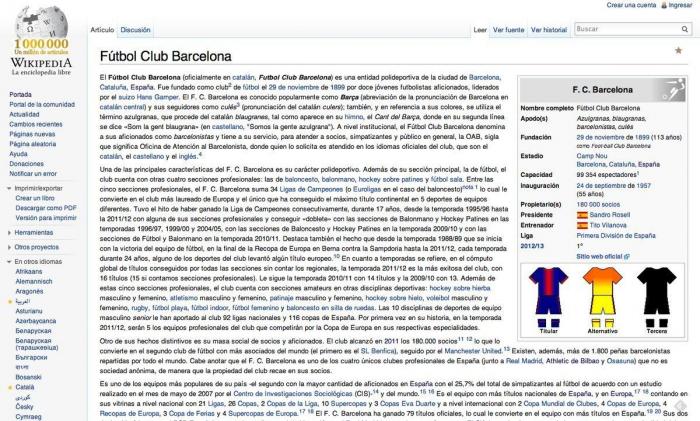Click Manchester United link

click(x=473, y=351)
